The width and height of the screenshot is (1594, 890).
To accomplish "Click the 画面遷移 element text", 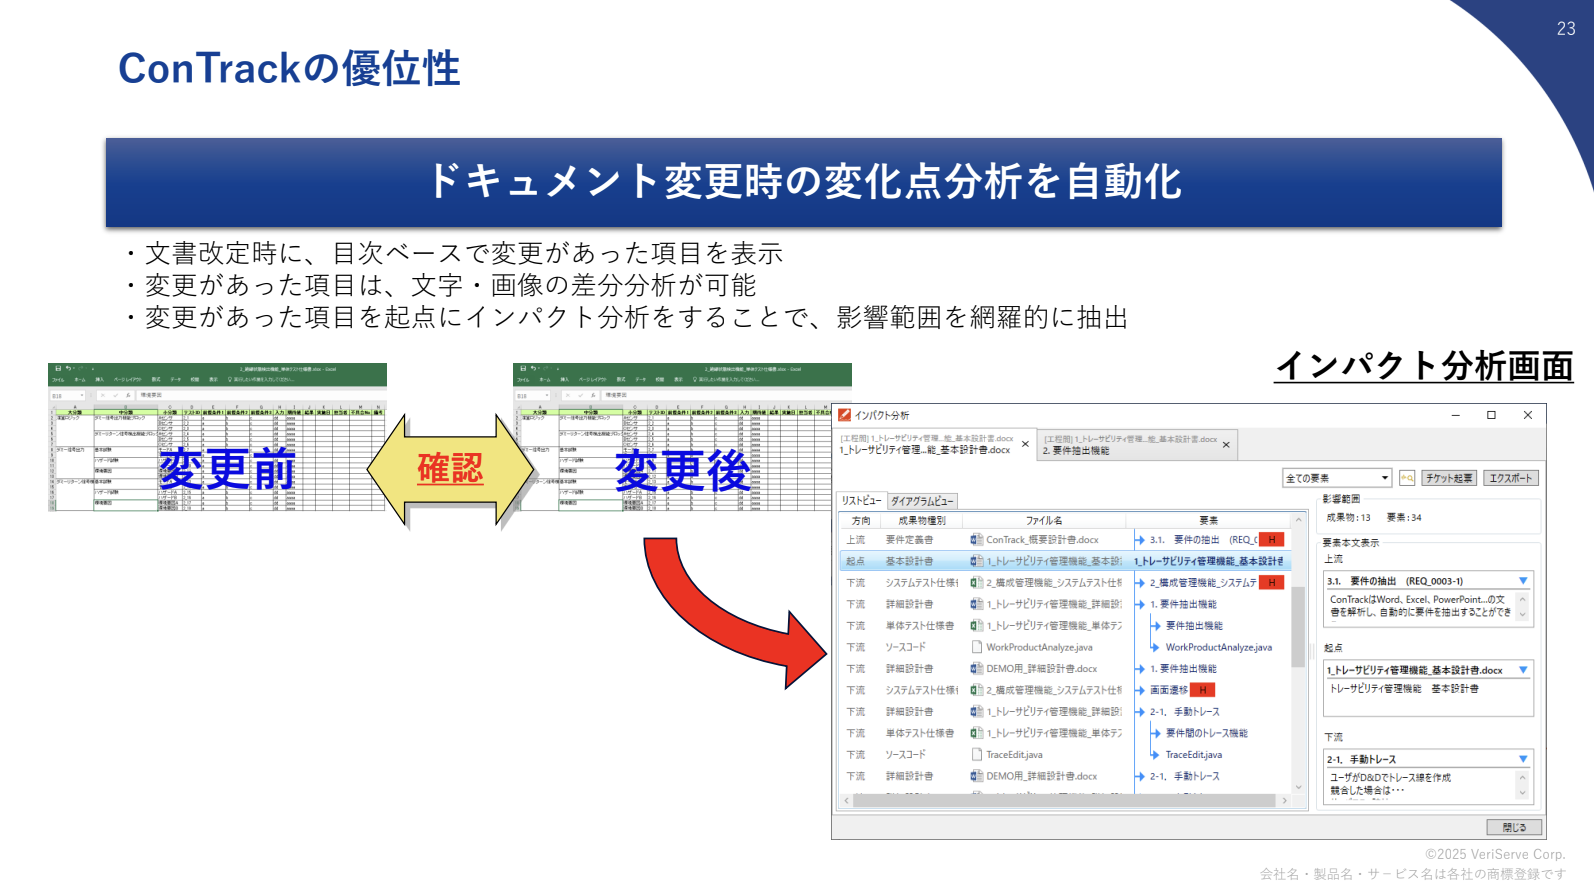I will coord(1169,690).
